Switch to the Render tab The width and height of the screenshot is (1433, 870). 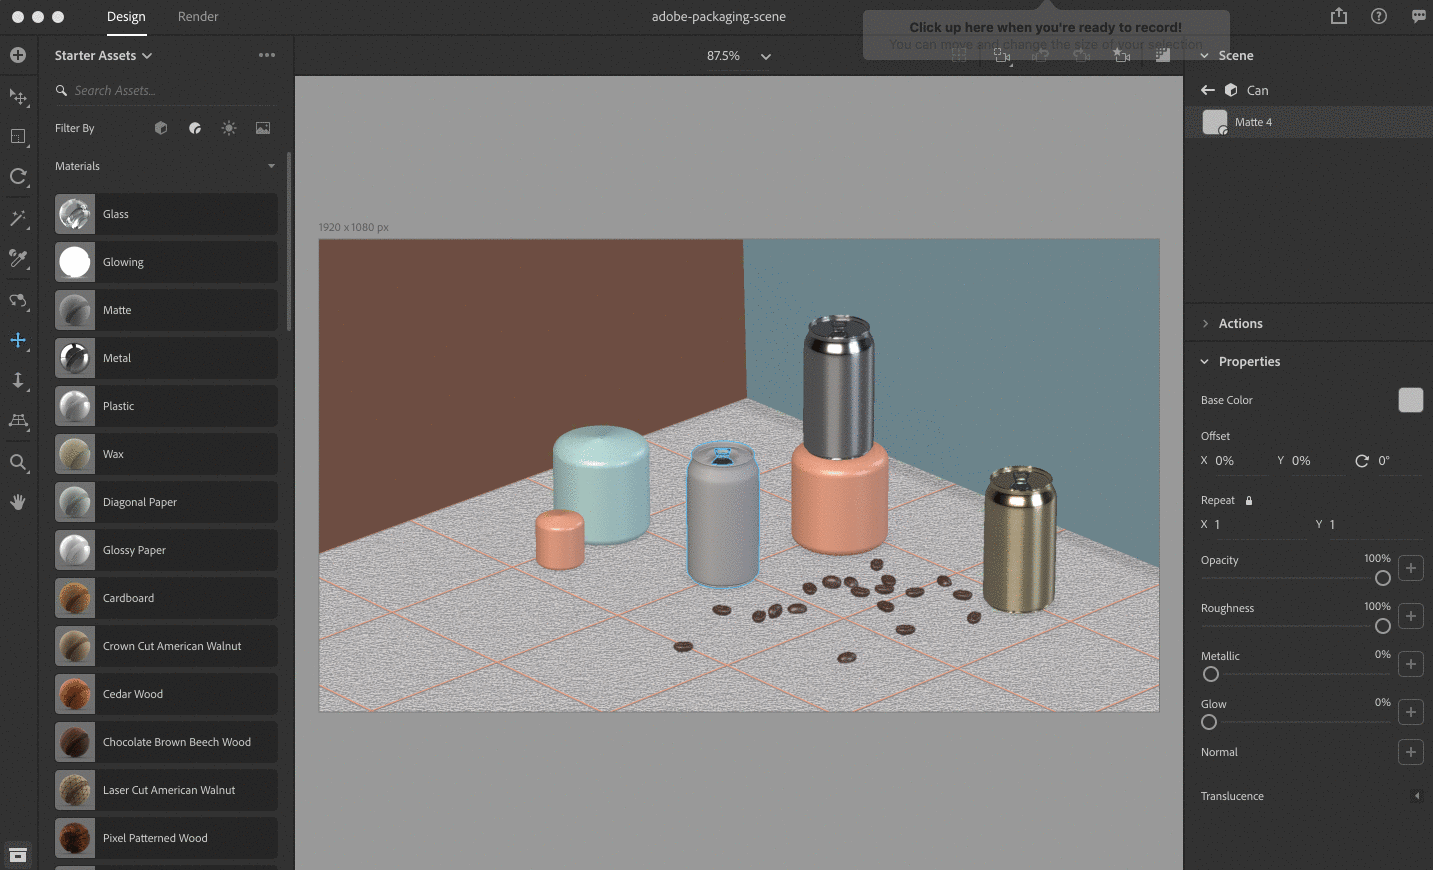tap(197, 16)
